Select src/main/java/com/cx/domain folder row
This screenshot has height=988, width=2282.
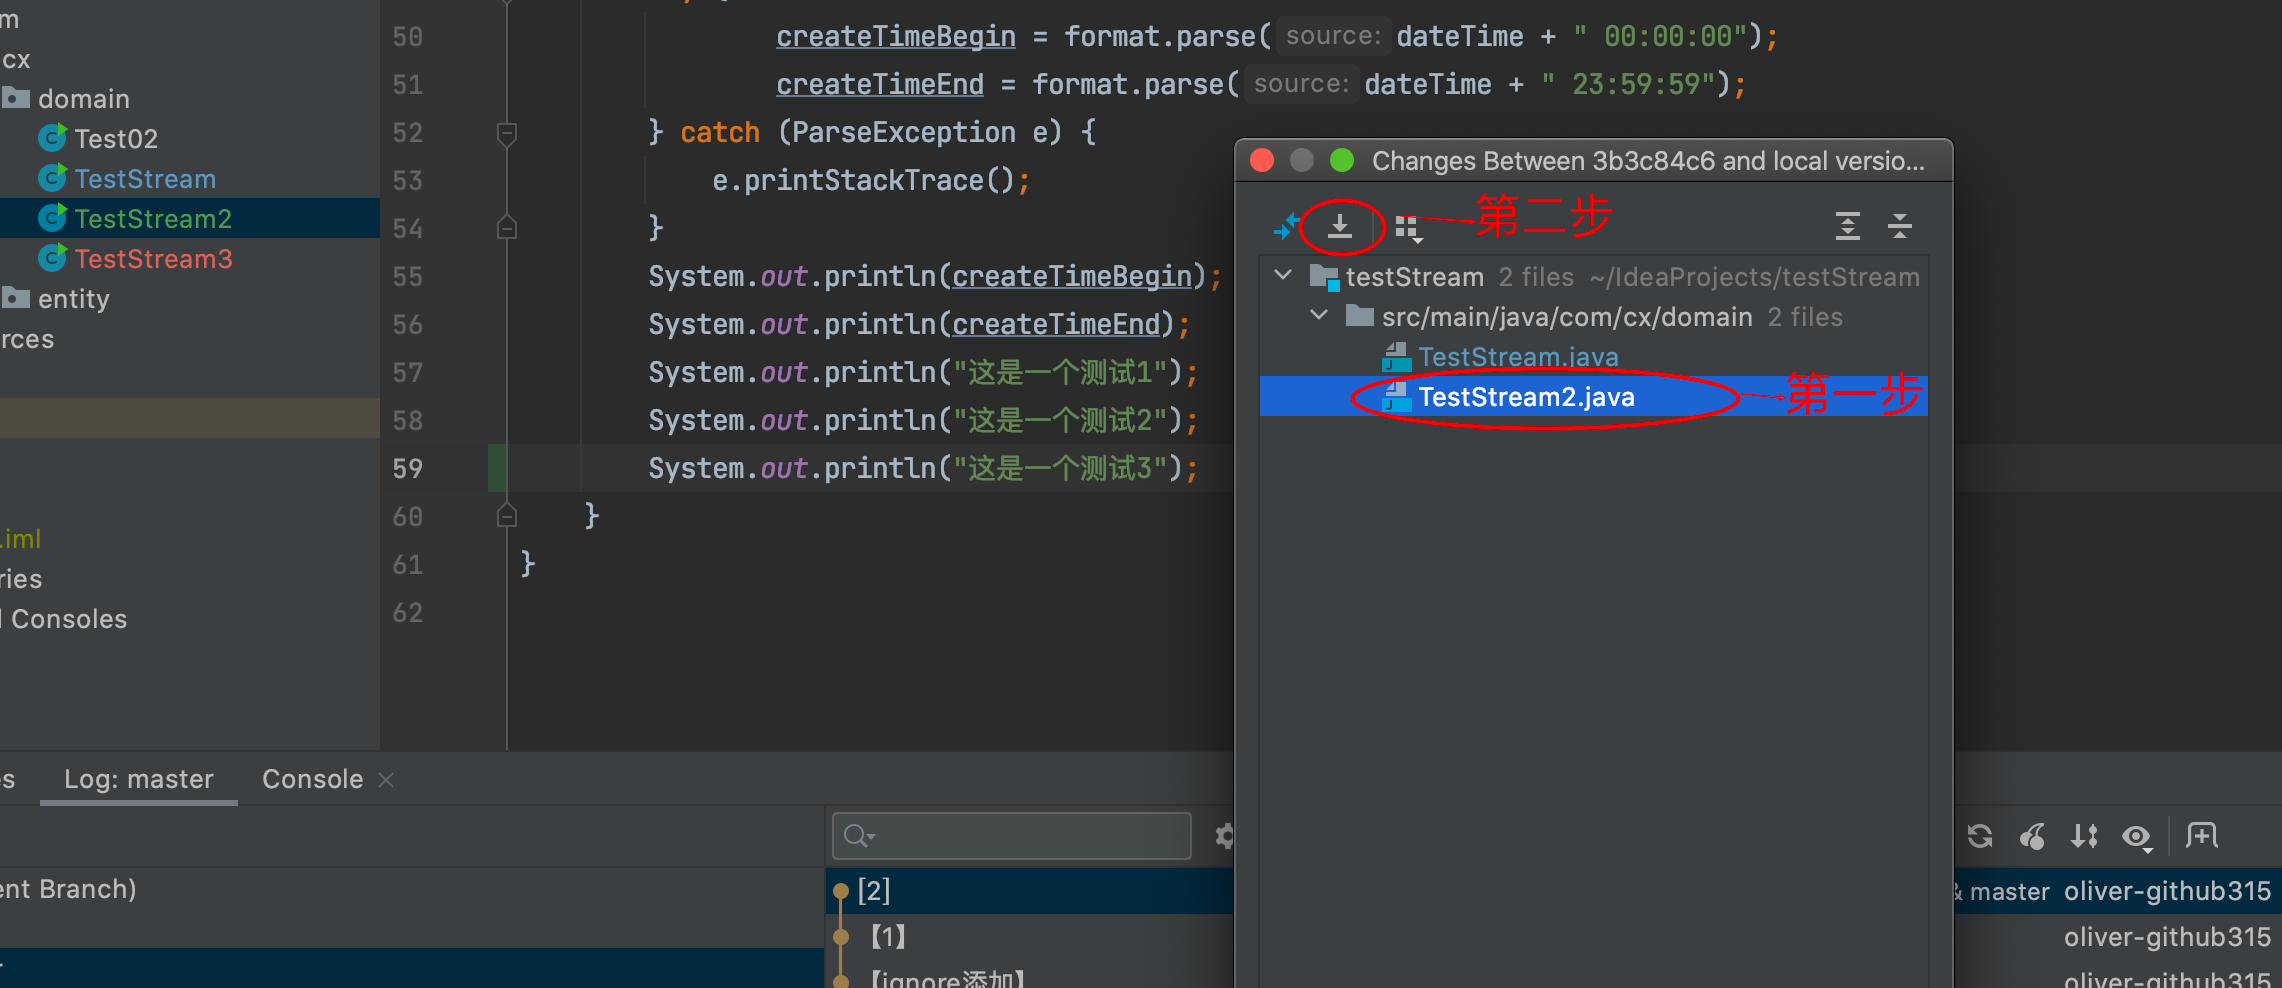coord(1594,317)
